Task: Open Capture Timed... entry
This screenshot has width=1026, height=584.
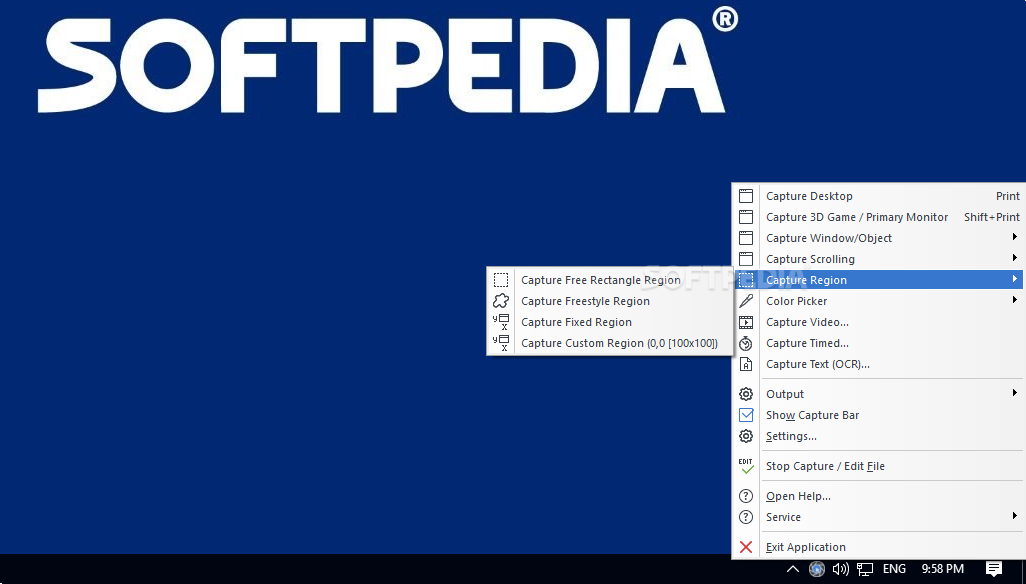Action: [879, 343]
